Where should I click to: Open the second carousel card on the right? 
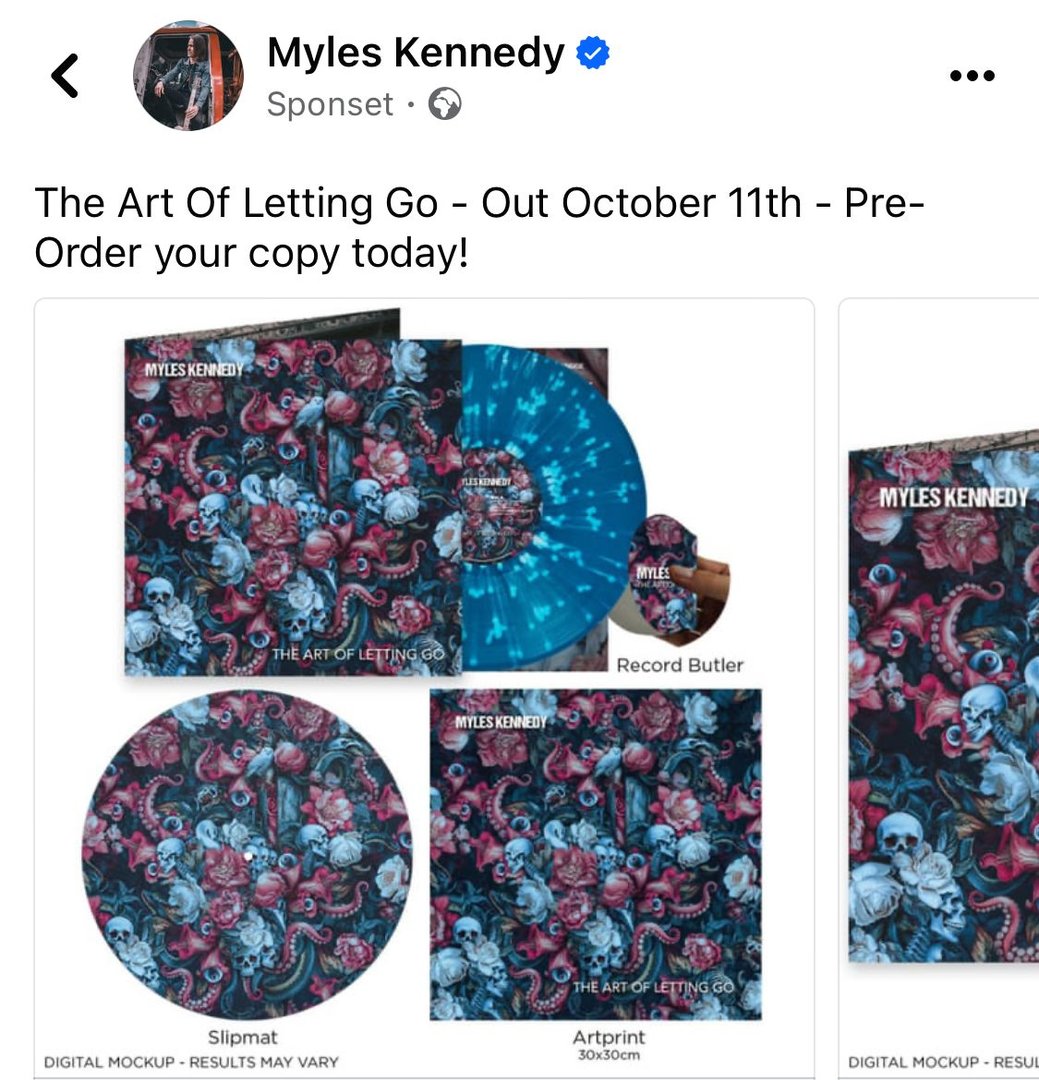coord(938,689)
